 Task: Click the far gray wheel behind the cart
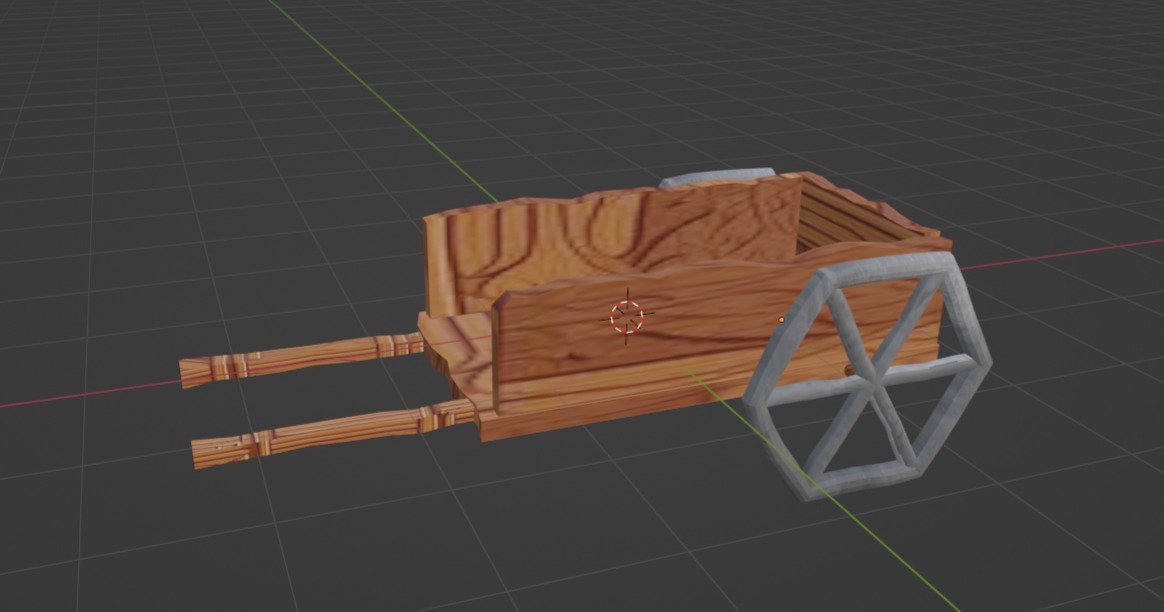tap(716, 177)
